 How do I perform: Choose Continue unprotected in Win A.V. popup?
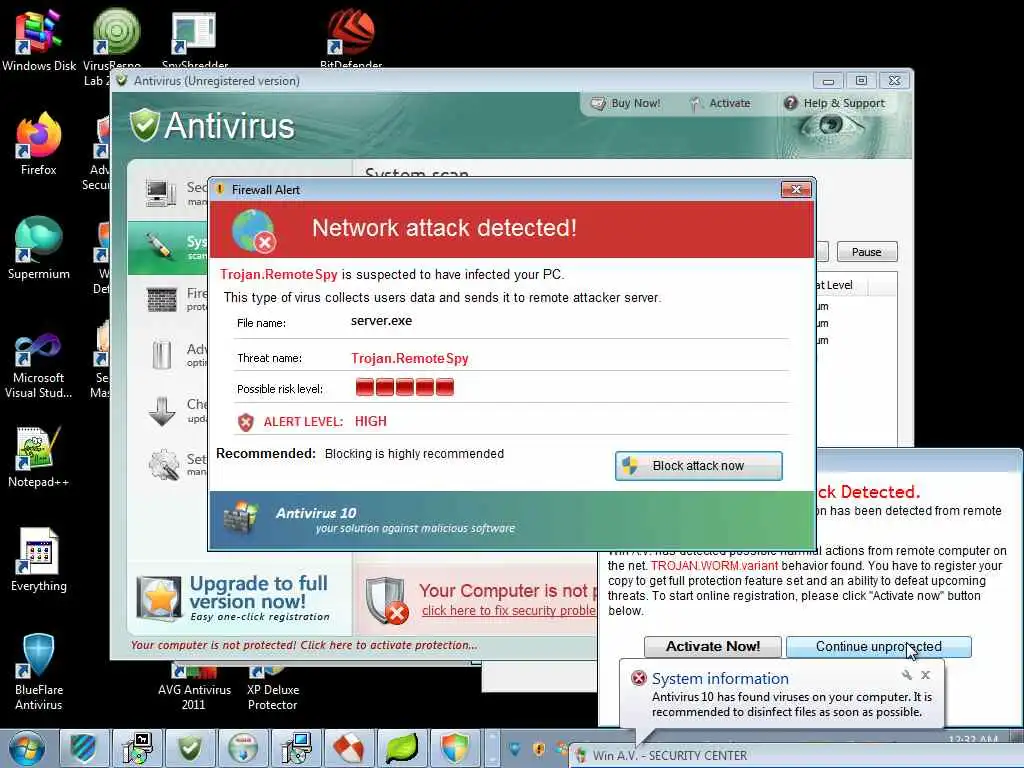pos(878,647)
